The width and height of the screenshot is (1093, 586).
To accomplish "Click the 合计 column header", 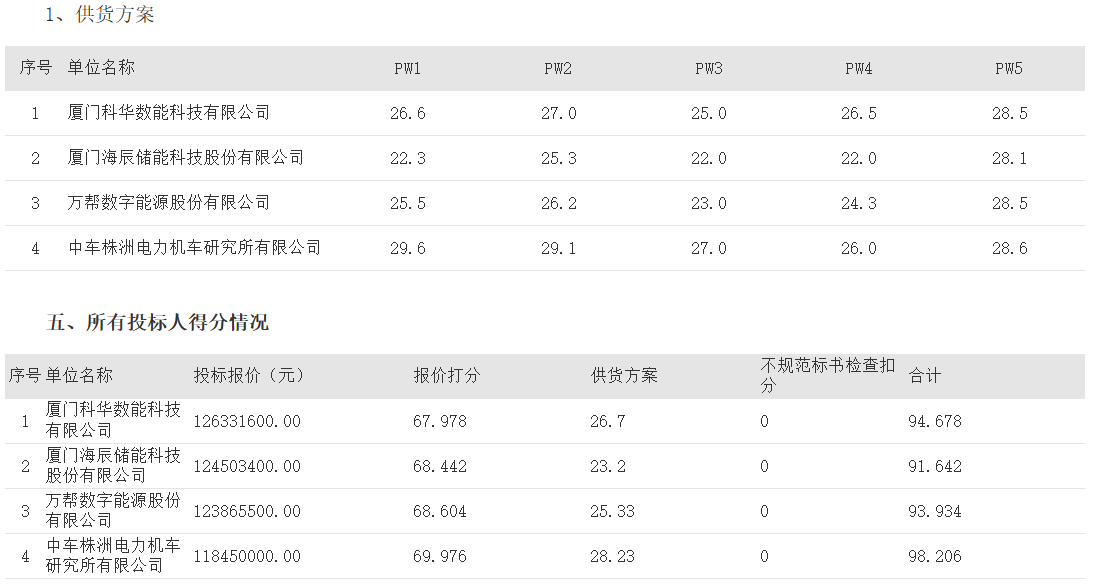I will coord(925,376).
